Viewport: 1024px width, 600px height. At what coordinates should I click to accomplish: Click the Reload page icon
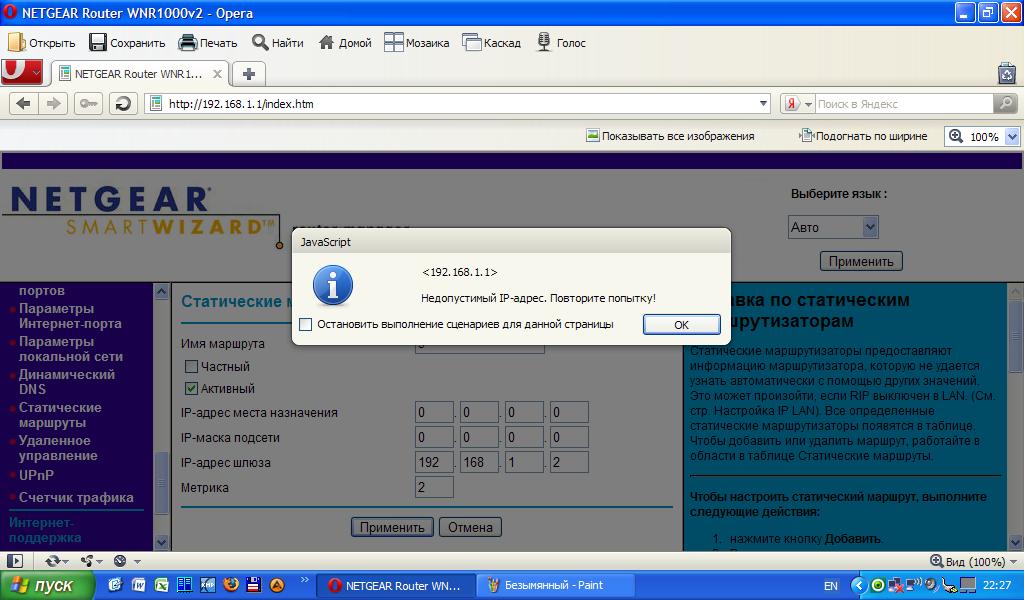coord(123,103)
